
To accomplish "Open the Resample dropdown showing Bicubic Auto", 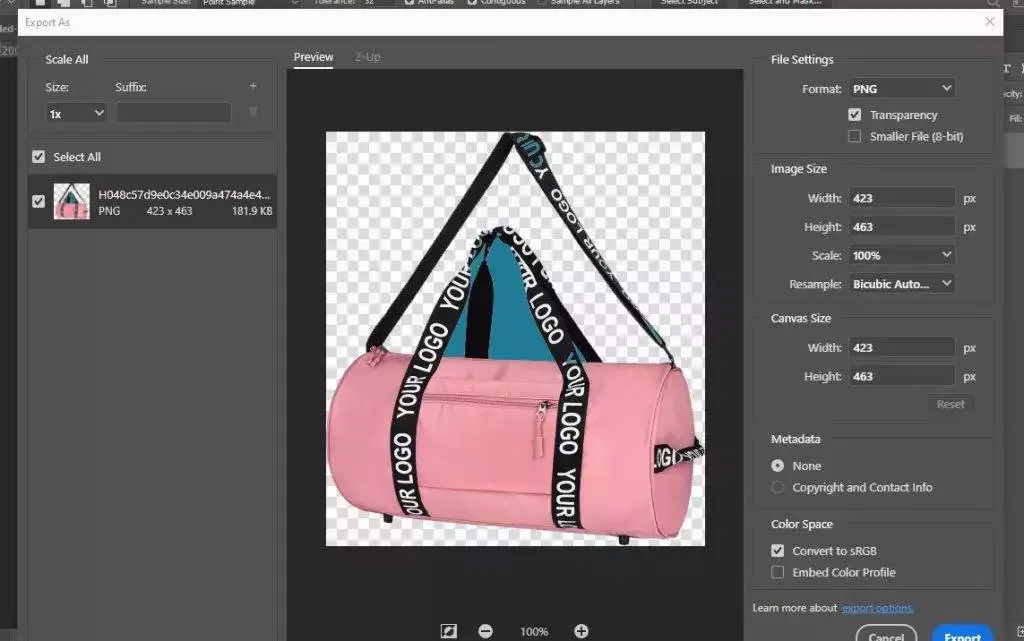I will (901, 284).
